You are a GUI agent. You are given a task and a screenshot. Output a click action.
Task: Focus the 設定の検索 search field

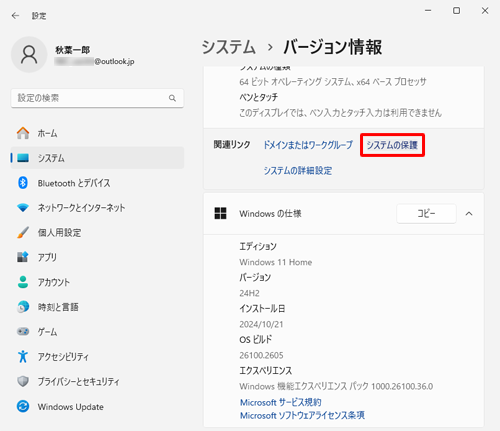click(x=97, y=98)
